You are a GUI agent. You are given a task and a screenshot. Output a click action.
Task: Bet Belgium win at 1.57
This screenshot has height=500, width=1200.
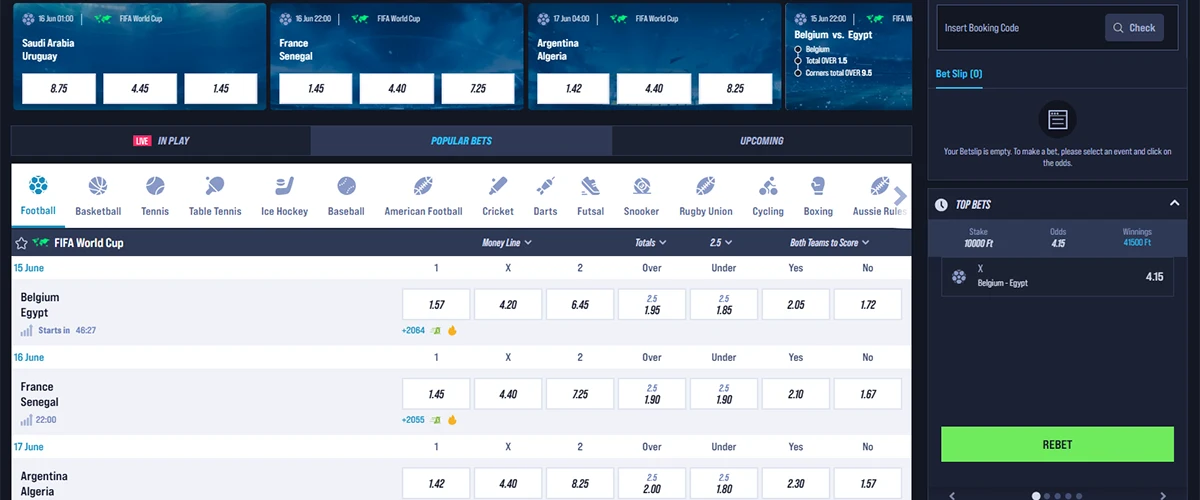(436, 305)
